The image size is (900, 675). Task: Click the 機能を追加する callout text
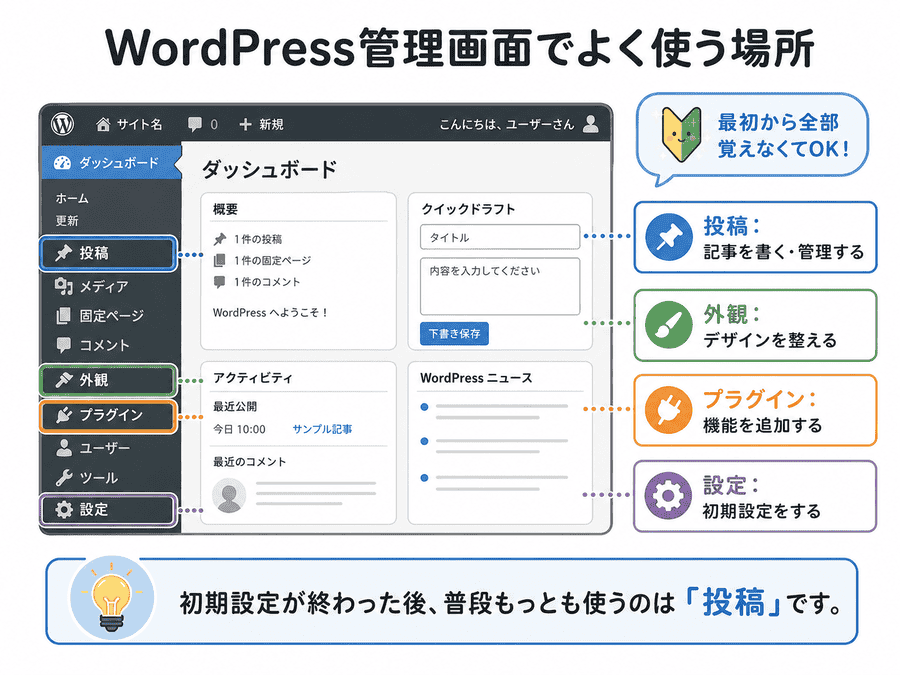(x=762, y=425)
